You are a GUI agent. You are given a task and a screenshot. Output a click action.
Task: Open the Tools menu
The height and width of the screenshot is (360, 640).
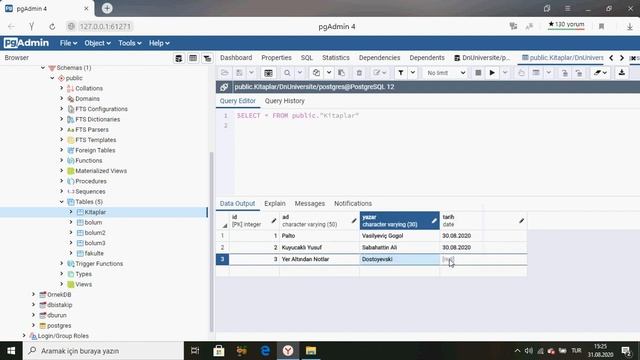coord(130,43)
